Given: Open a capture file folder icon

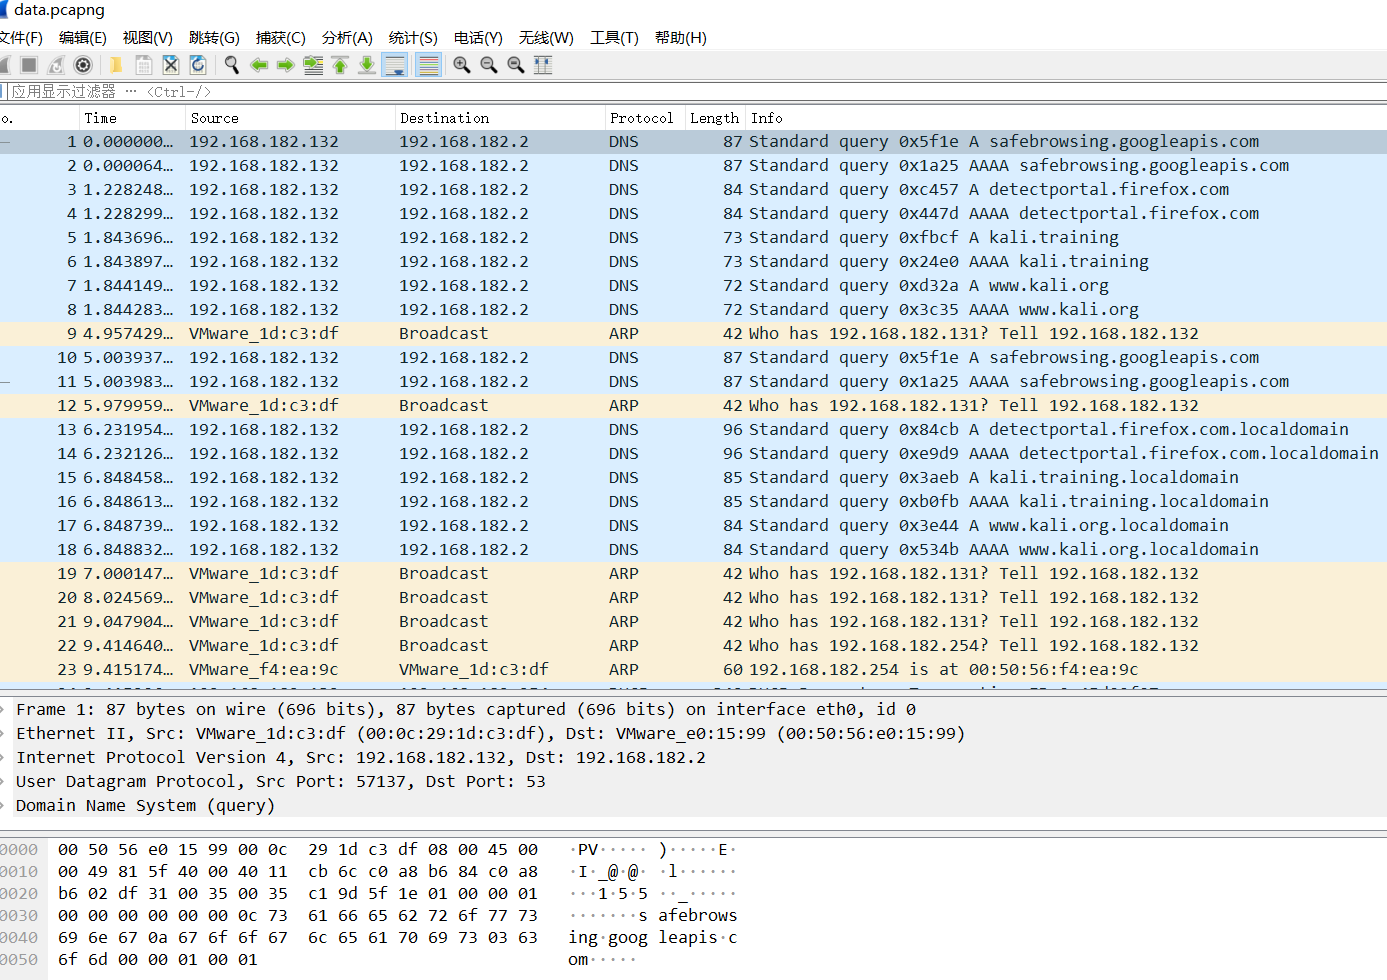Looking at the screenshot, I should point(116,65).
